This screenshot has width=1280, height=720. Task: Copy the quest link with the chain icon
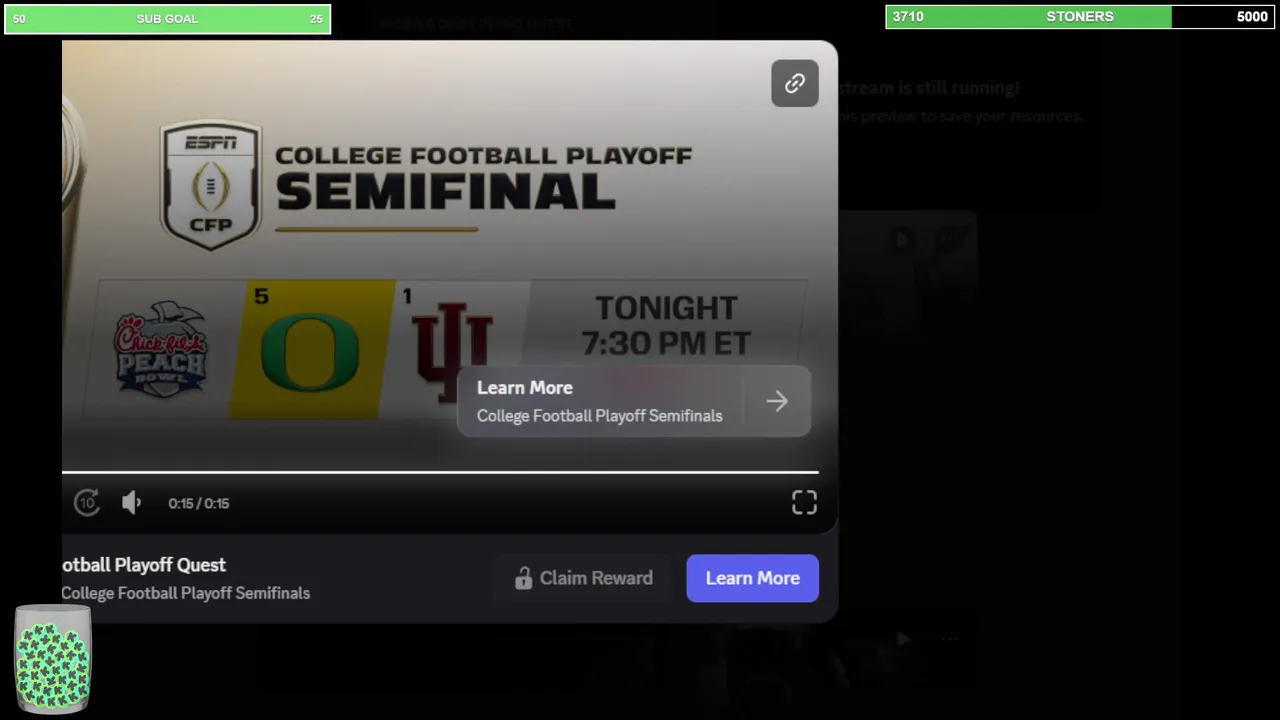[x=794, y=84]
